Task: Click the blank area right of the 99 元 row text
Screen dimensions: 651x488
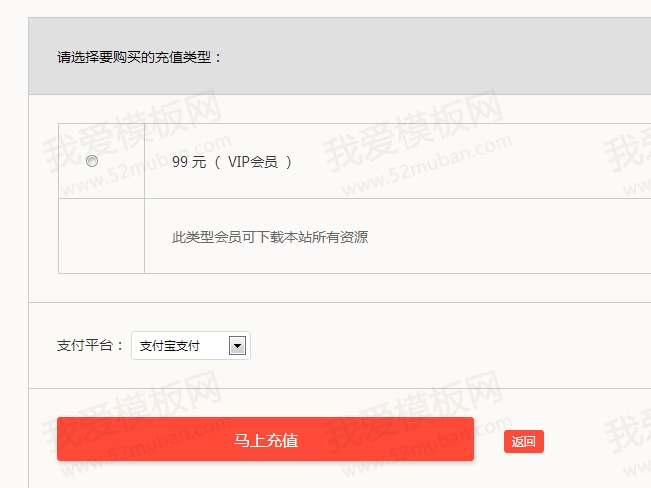Action: point(471,161)
